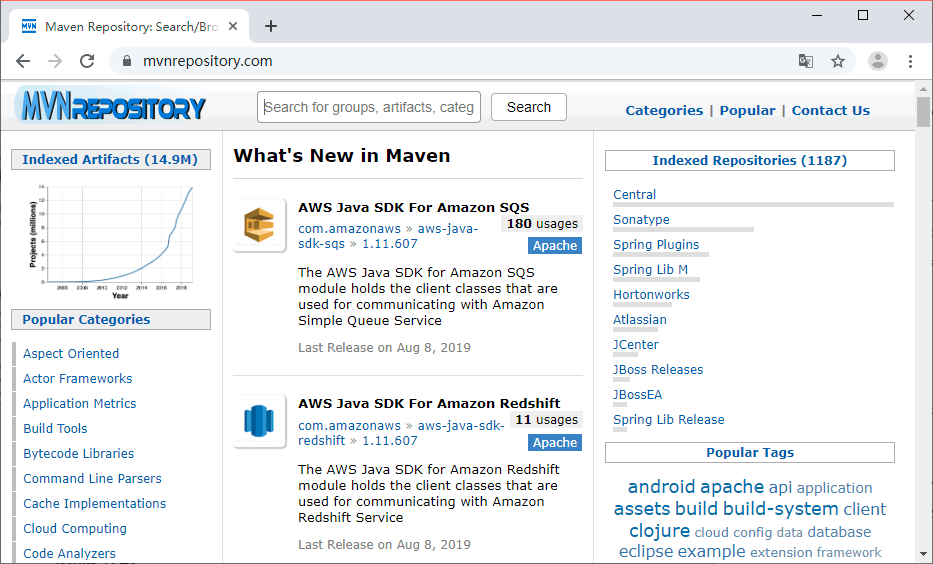
Task: Open the translate page icon
Action: (x=806, y=61)
